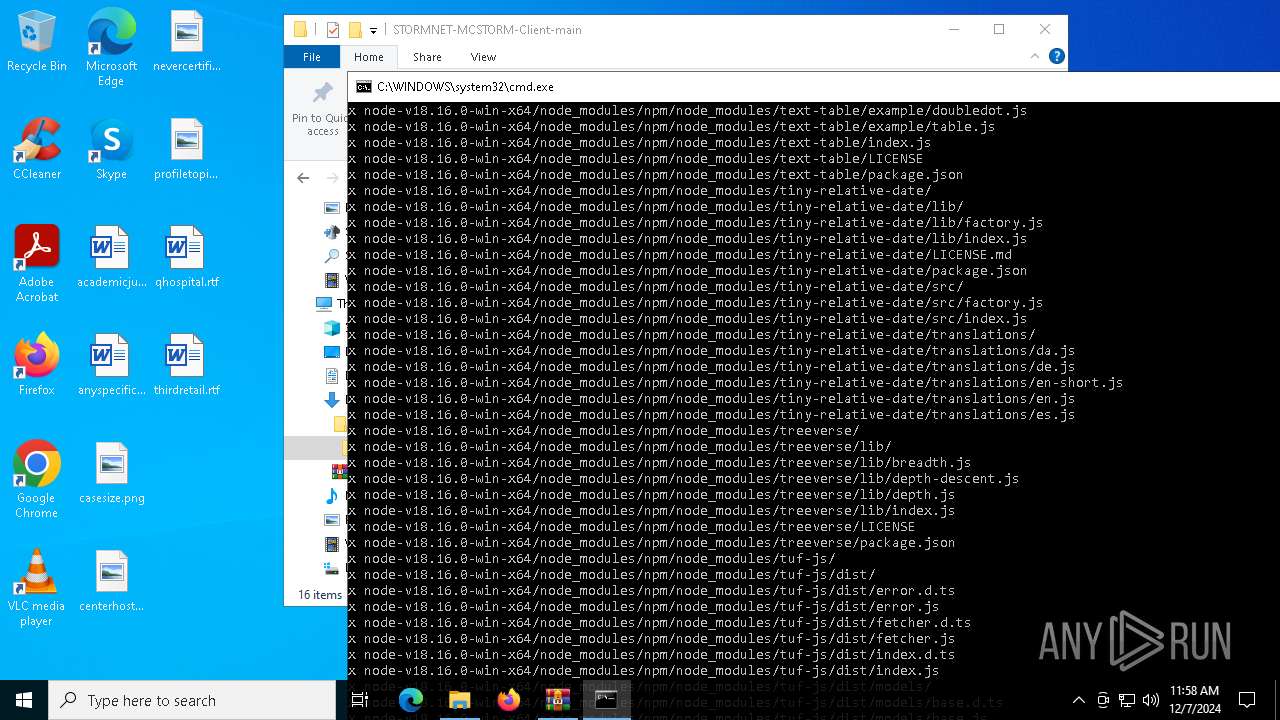Image resolution: width=1280 pixels, height=720 pixels.
Task: Switch to cmd window via taskbar
Action: point(606,700)
